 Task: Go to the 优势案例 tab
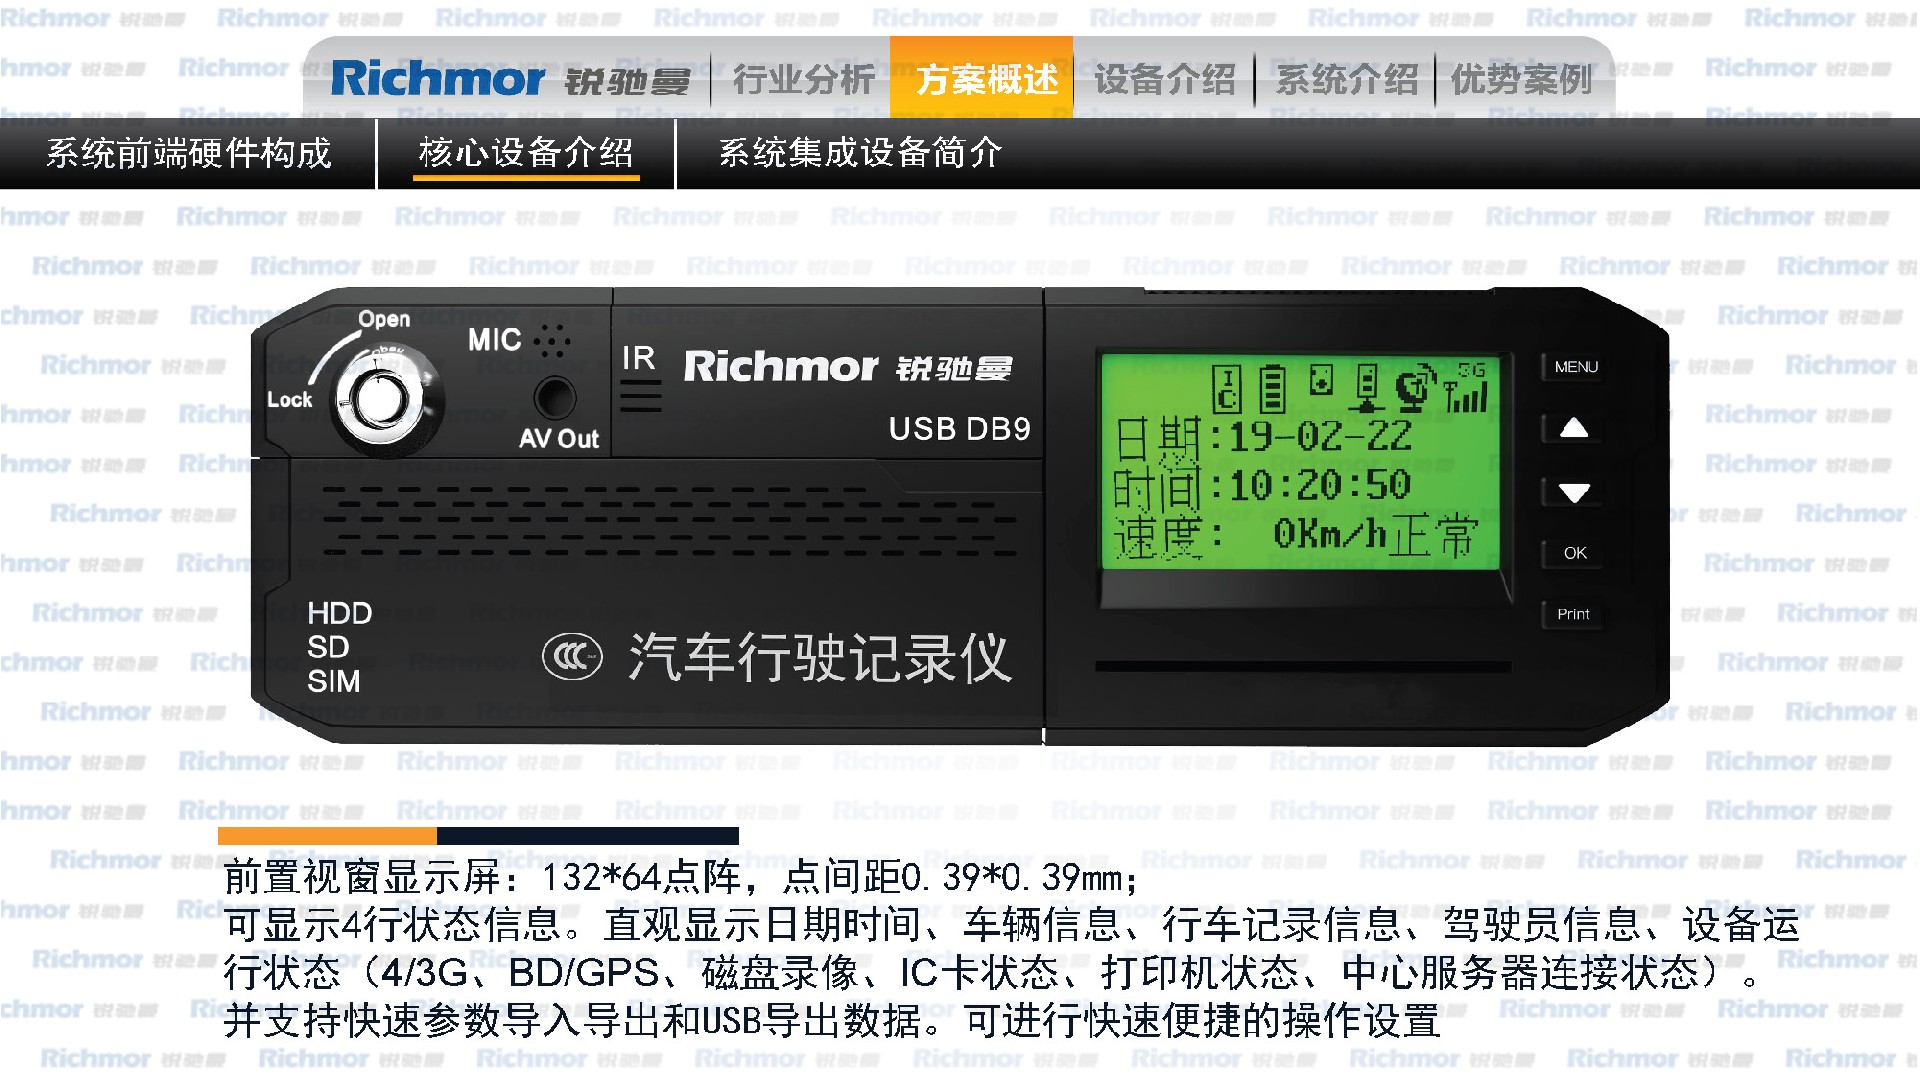[x=1521, y=79]
